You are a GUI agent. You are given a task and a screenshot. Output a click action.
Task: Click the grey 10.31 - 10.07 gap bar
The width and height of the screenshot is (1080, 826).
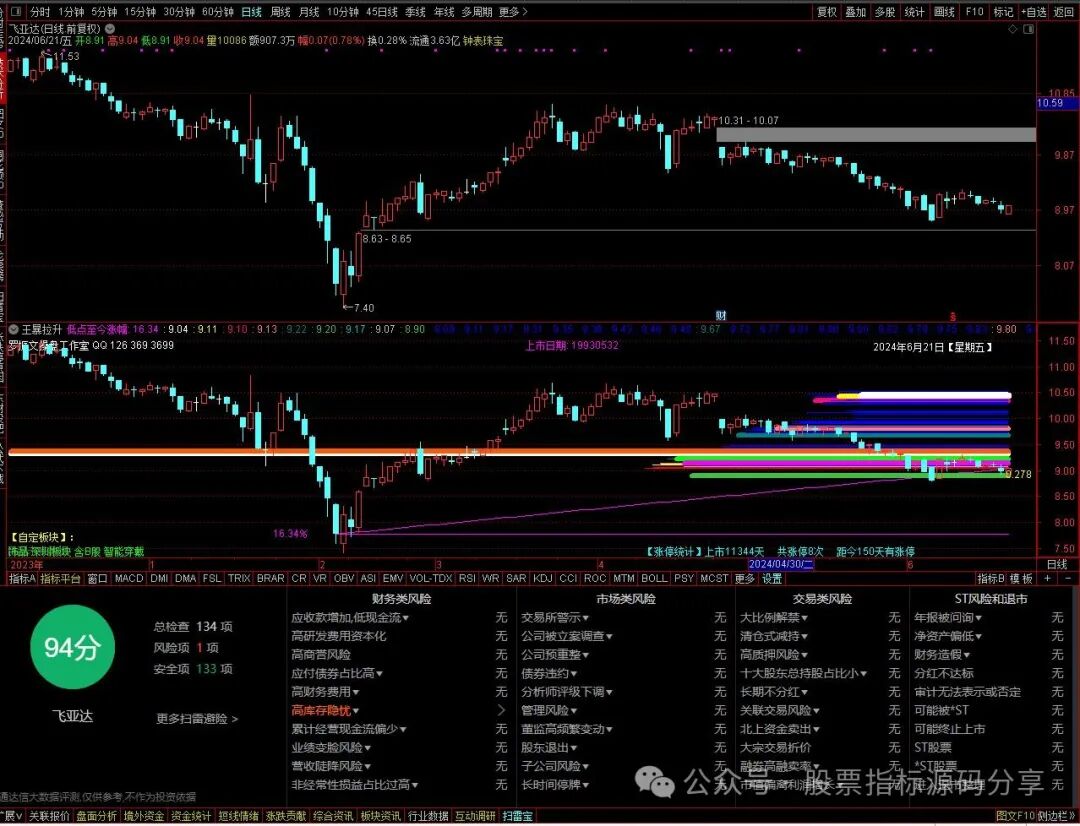[x=876, y=135]
